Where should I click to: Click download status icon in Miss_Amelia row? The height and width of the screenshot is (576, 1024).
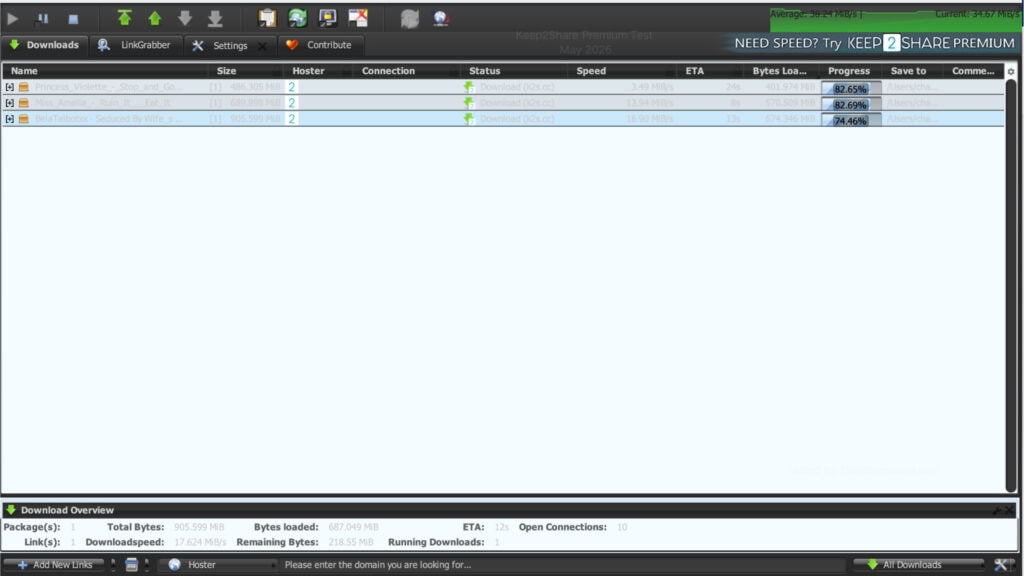[469, 103]
